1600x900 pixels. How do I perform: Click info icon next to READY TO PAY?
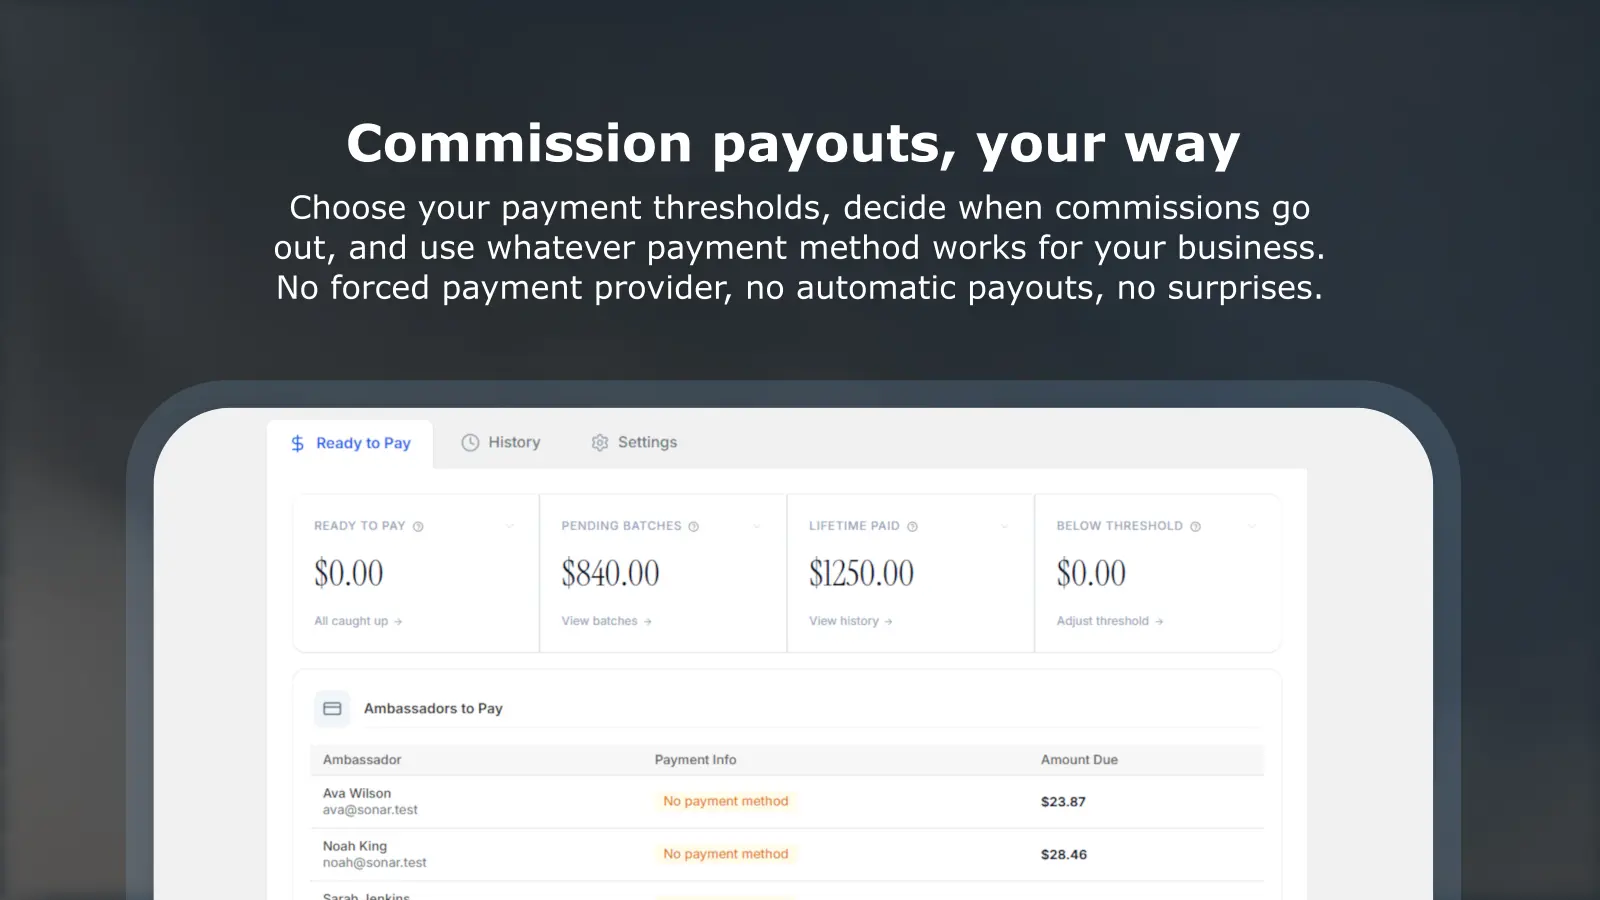click(418, 526)
